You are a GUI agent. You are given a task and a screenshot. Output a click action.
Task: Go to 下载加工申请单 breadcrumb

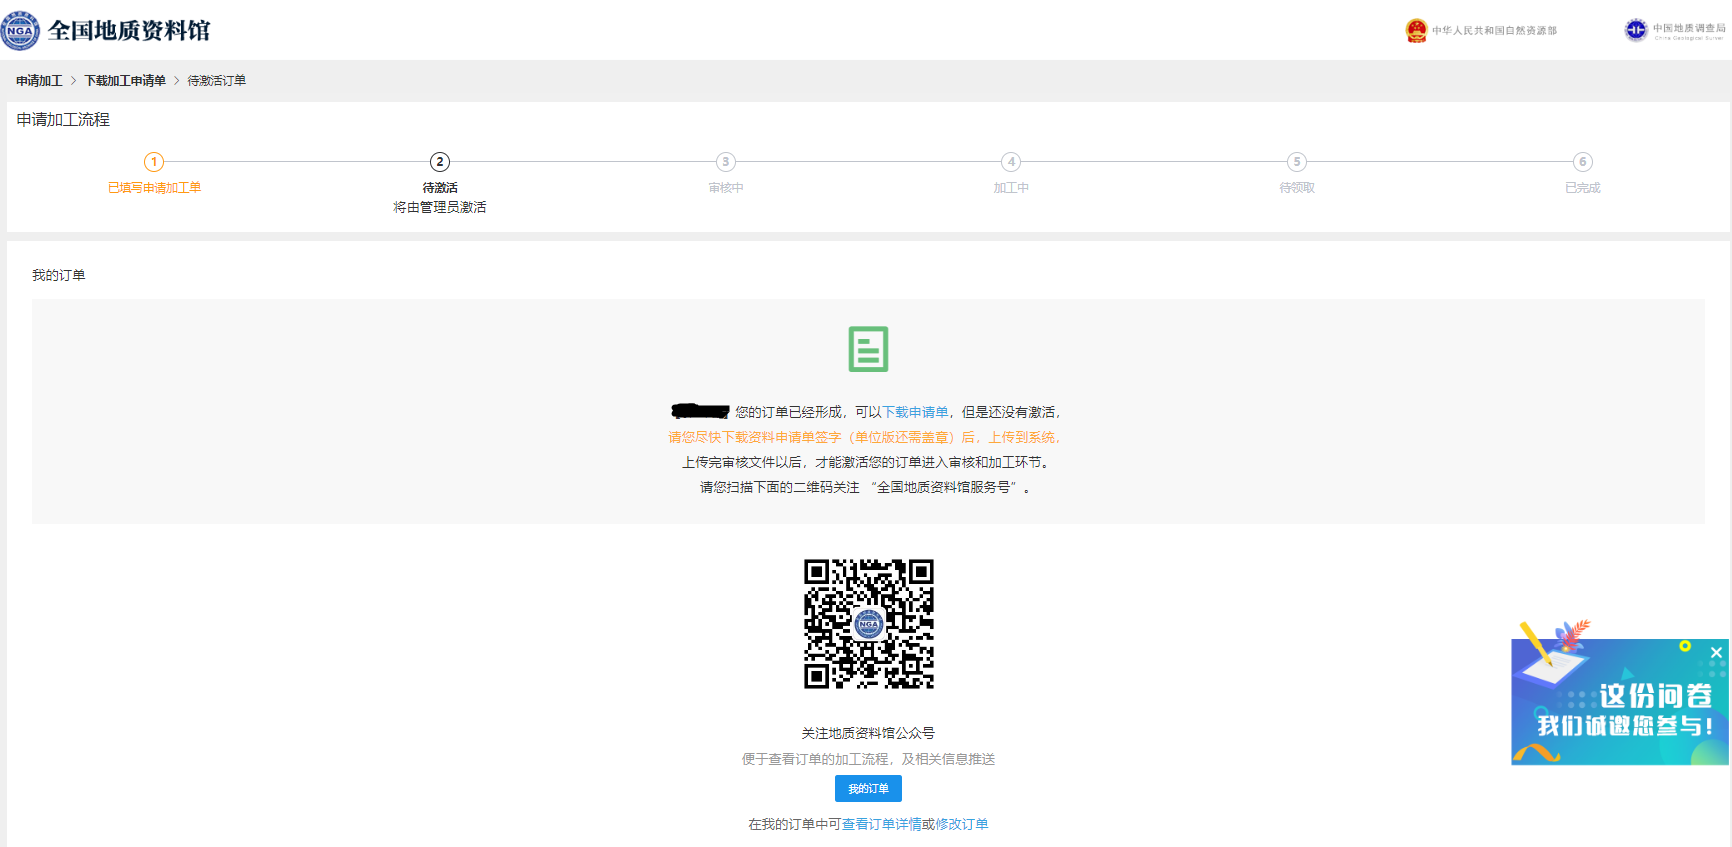pyautogui.click(x=125, y=81)
